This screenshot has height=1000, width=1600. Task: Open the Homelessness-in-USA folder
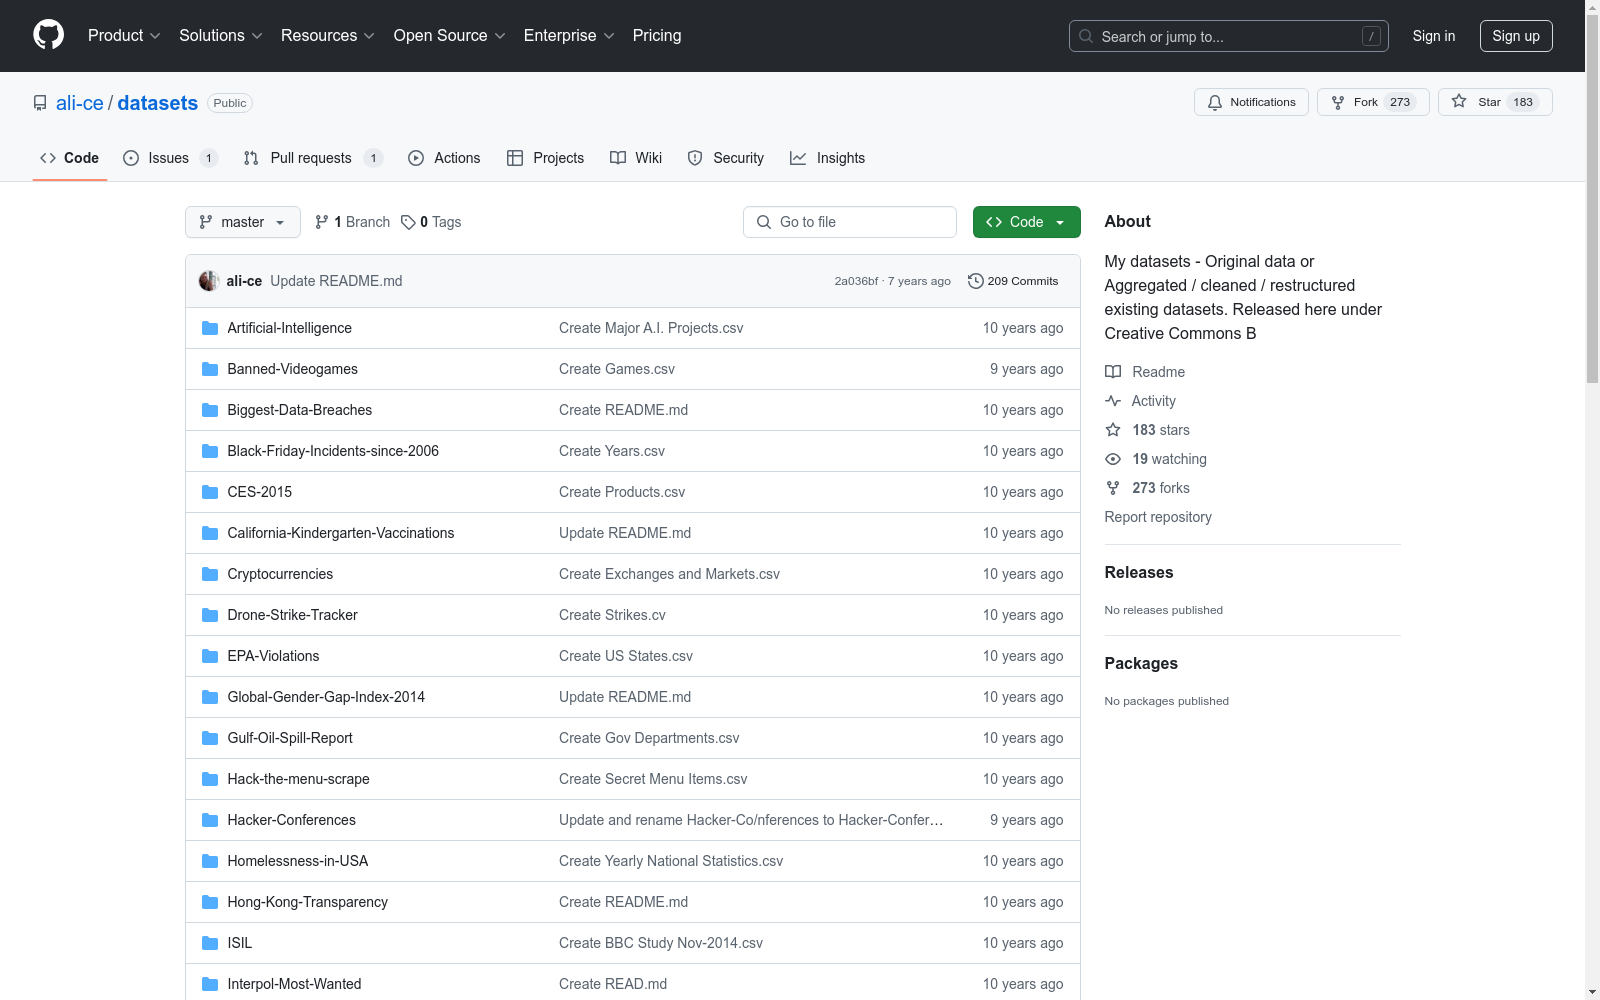click(x=297, y=861)
